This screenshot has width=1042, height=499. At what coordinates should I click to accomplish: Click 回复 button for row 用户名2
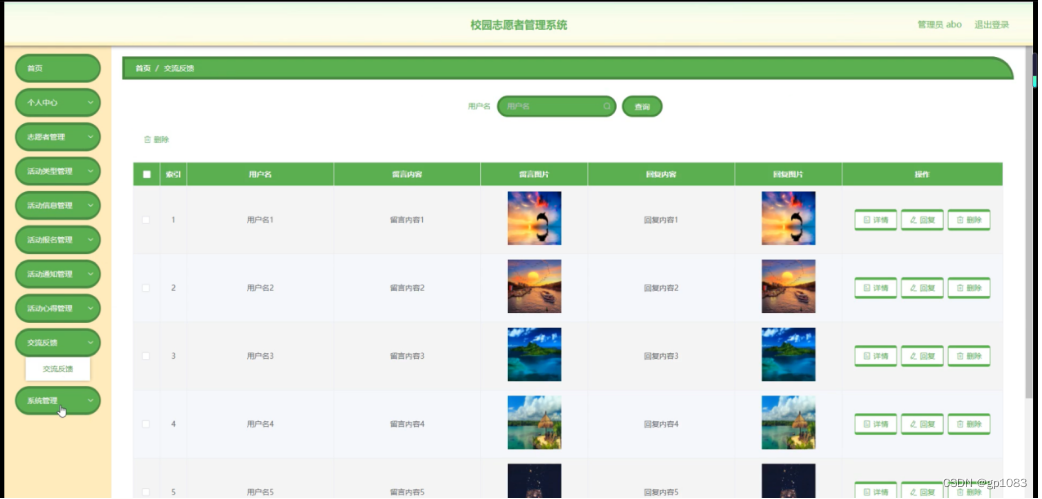(x=922, y=288)
